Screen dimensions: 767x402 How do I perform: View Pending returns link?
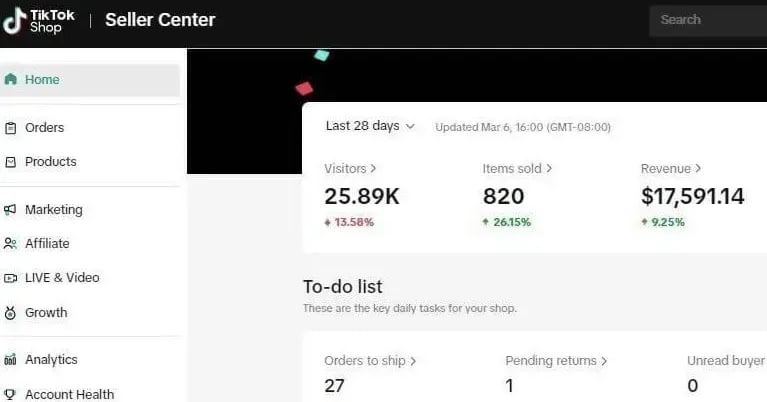556,361
